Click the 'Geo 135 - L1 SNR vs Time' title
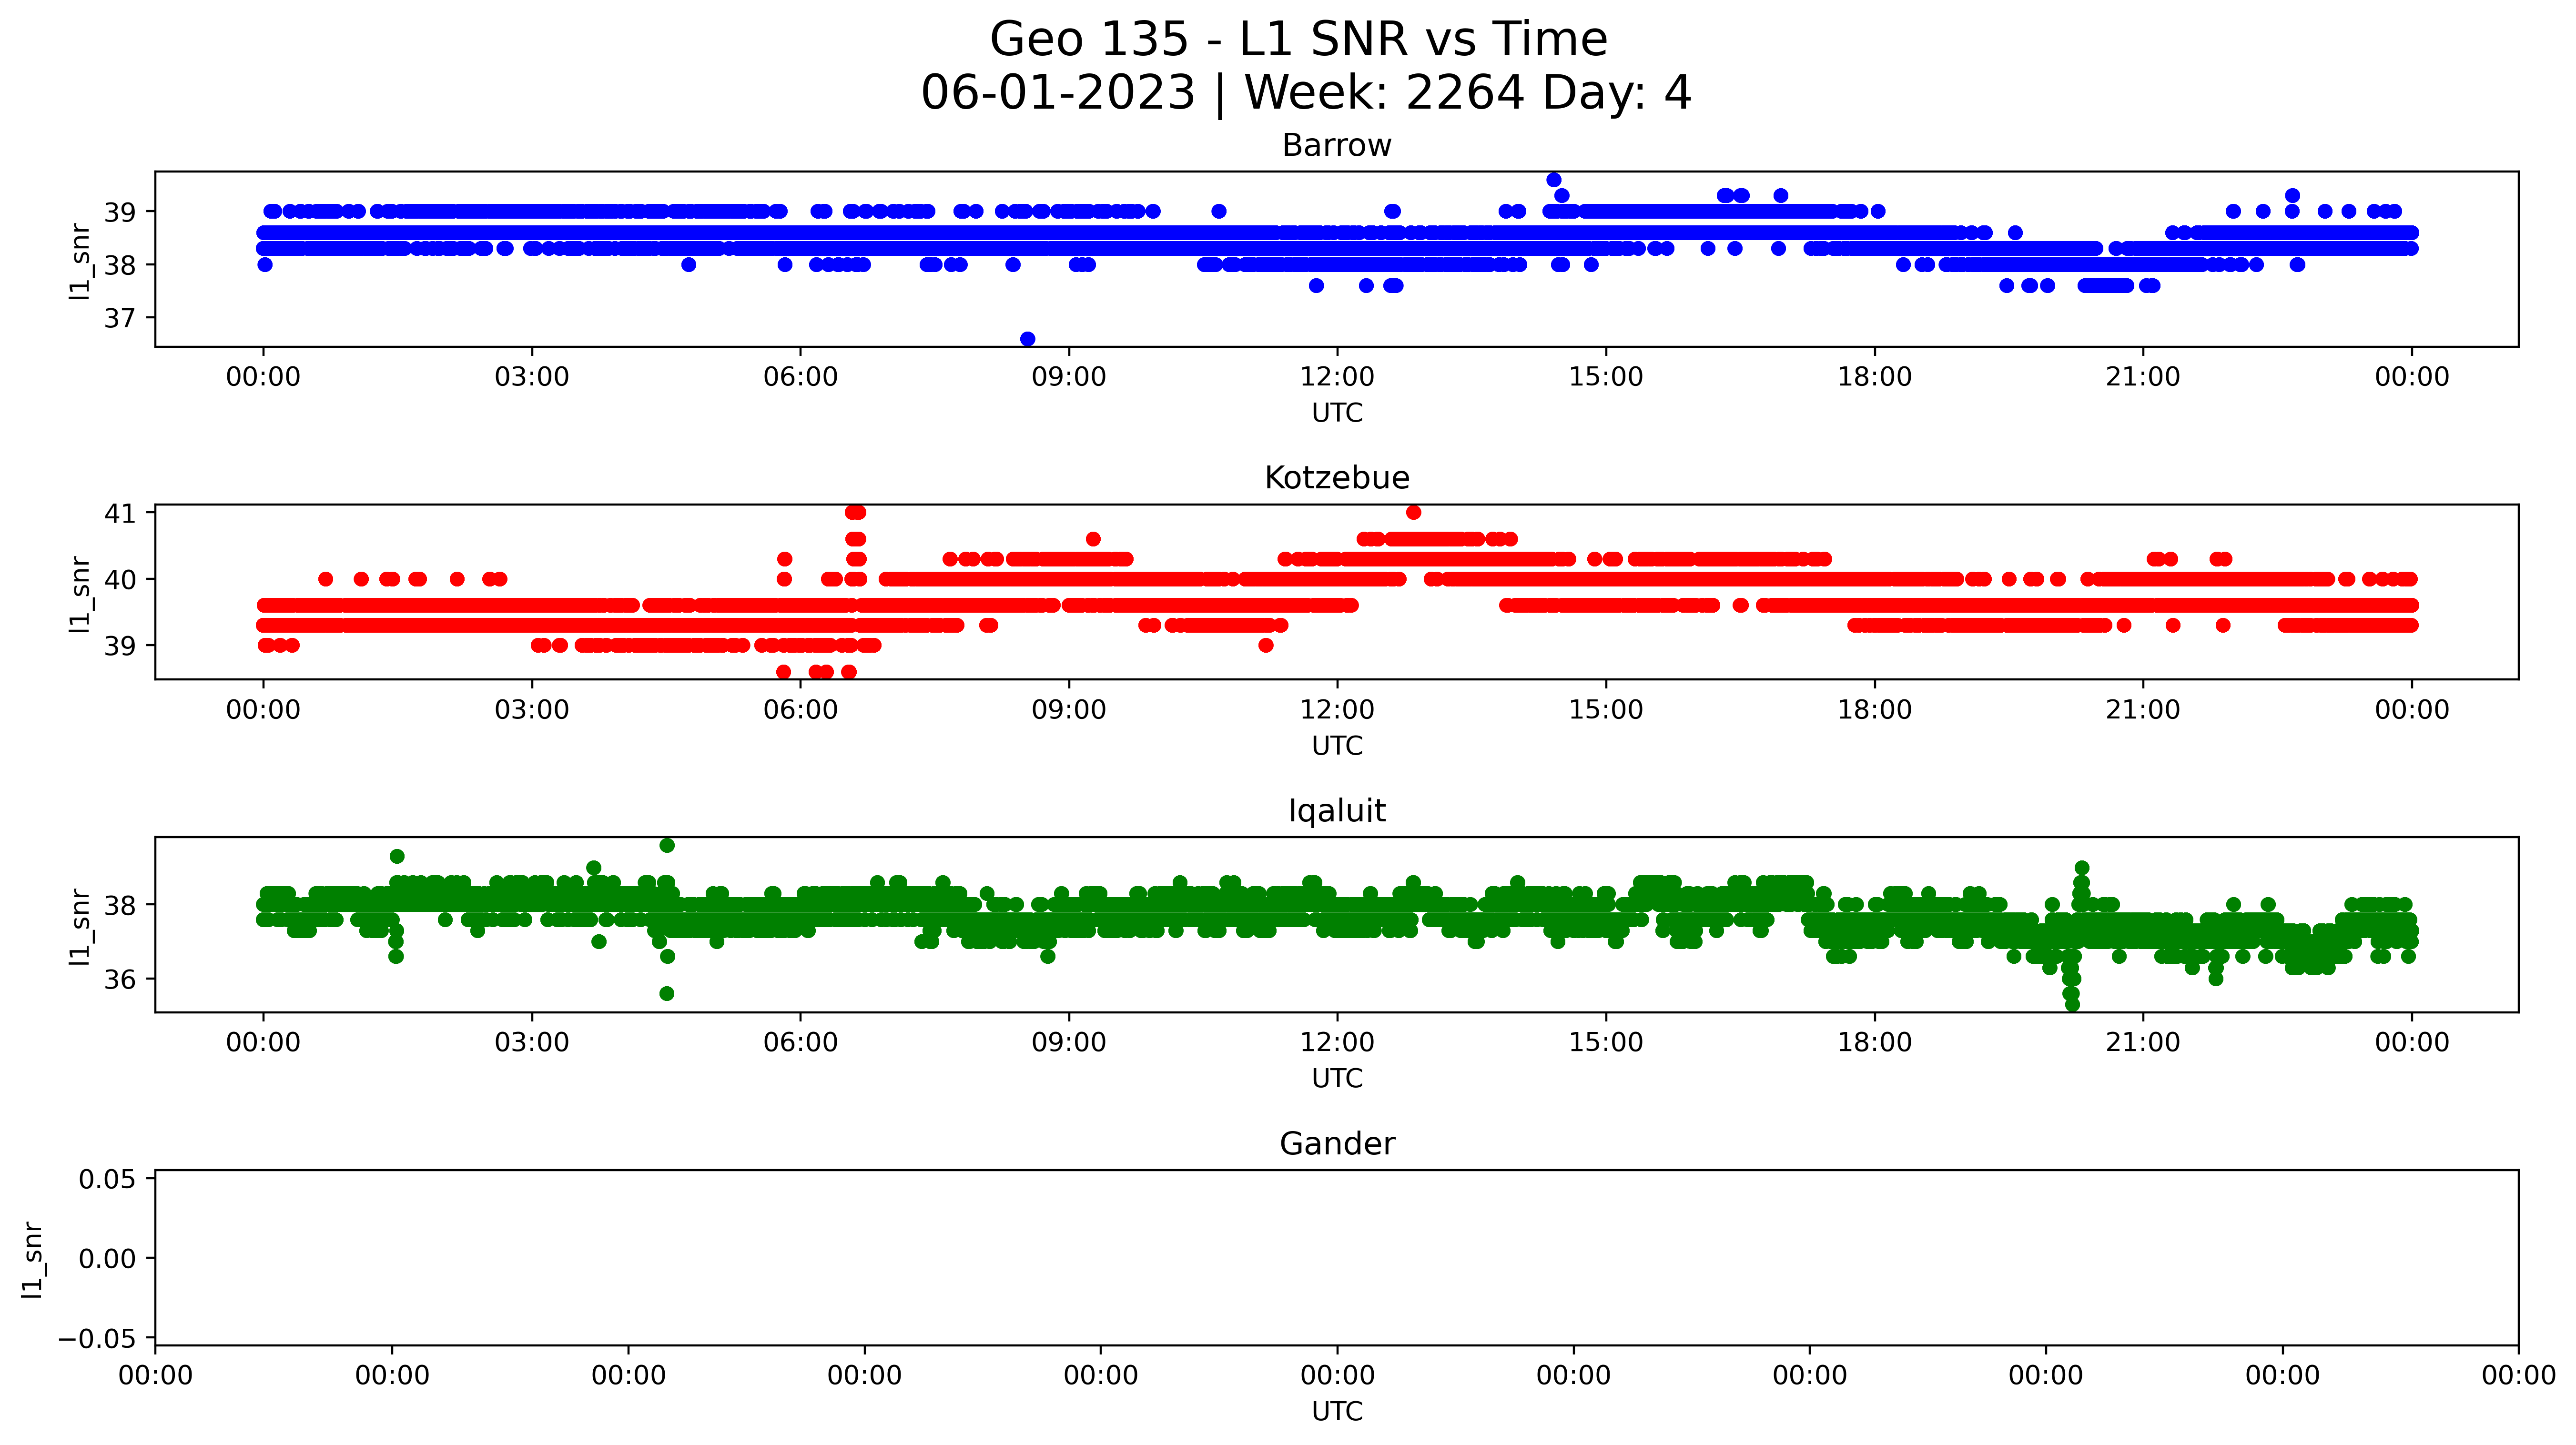 click(x=1298, y=40)
